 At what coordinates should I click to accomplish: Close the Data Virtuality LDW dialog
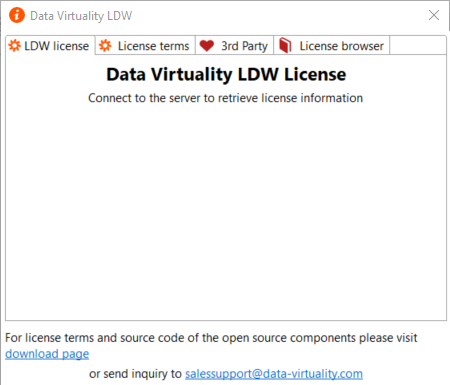tap(434, 15)
